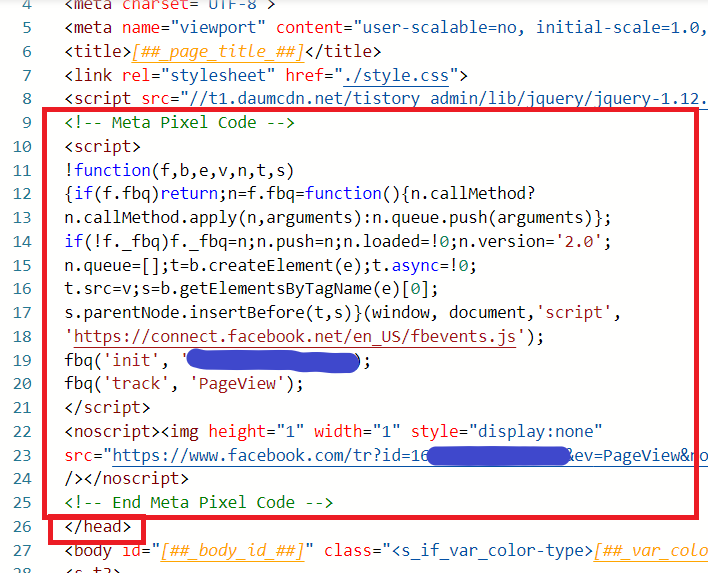Screen dimensions: 708x573
Task: Click the 'PageView' string on line 20
Action: tap(237, 383)
